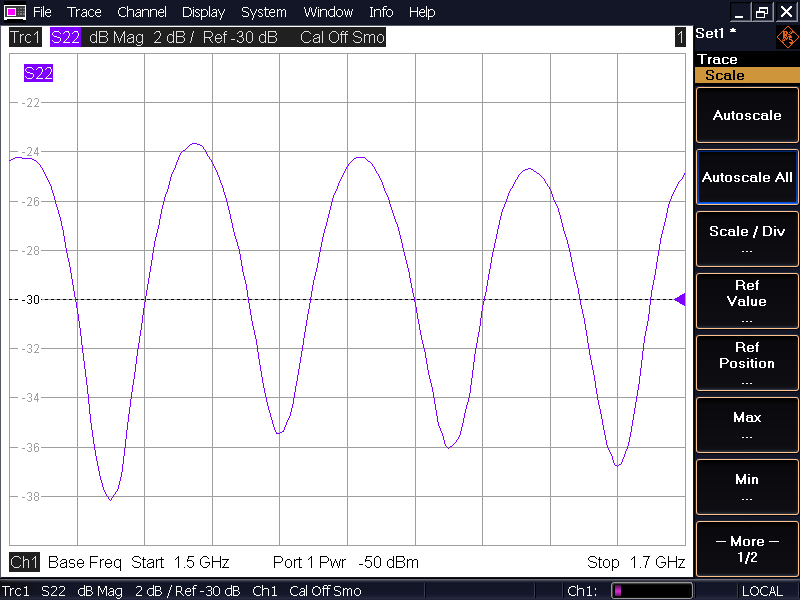Click the diagram number 1 box
This screenshot has height=600, width=800.
[x=680, y=37]
